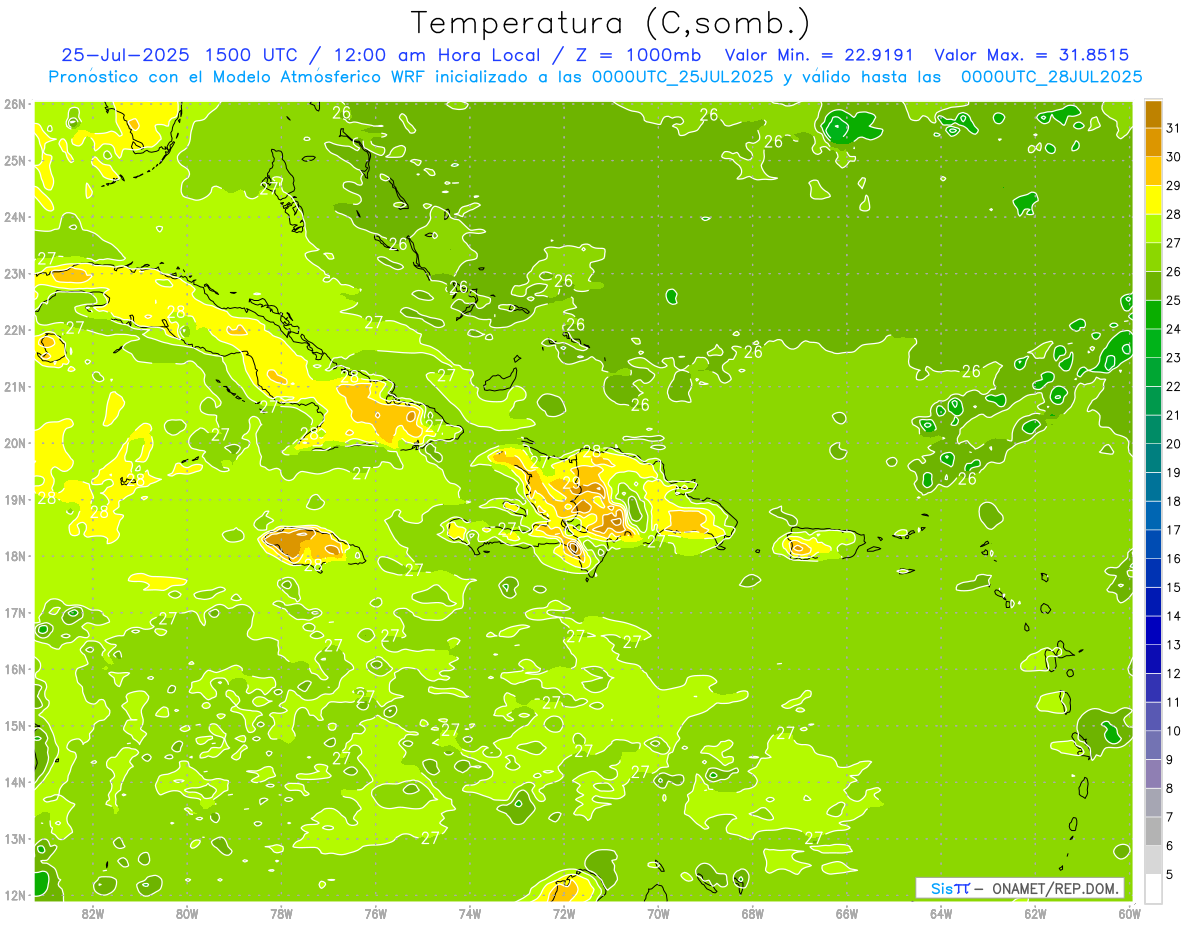Click "Pronóstico con el Modelo Atmósferico WRF" text
Screen dimensions: 1200x927
click(239, 76)
